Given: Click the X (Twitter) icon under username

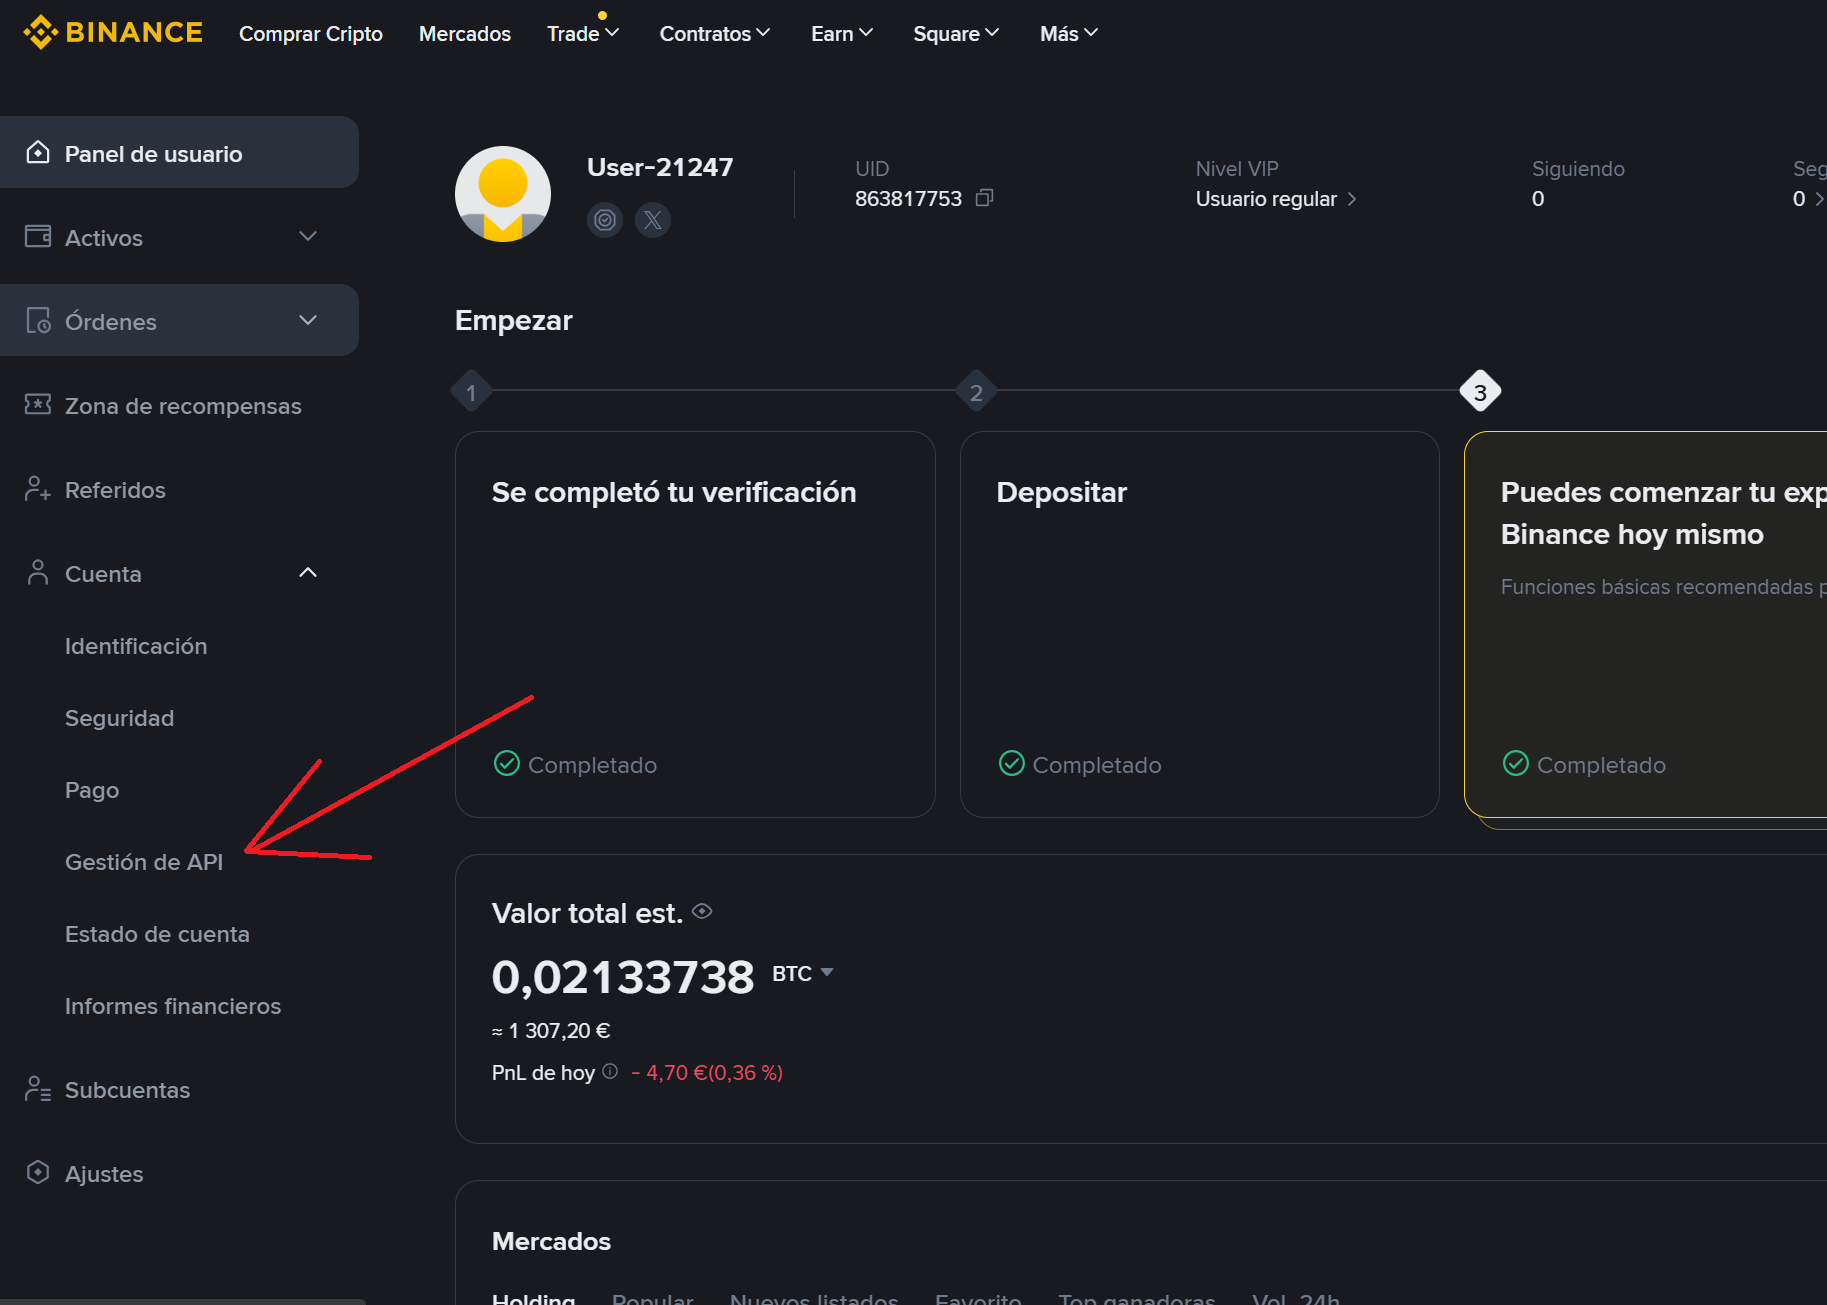Looking at the screenshot, I should click(x=653, y=220).
